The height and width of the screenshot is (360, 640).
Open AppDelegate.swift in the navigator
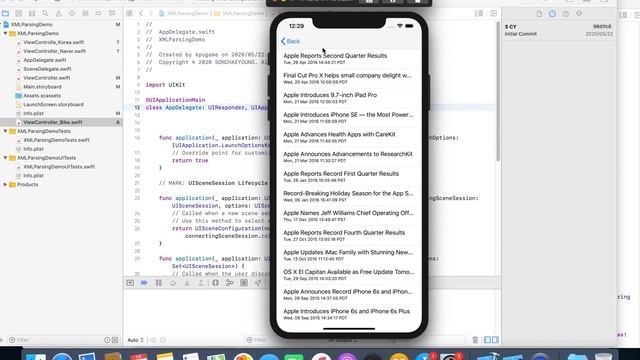coord(44,60)
